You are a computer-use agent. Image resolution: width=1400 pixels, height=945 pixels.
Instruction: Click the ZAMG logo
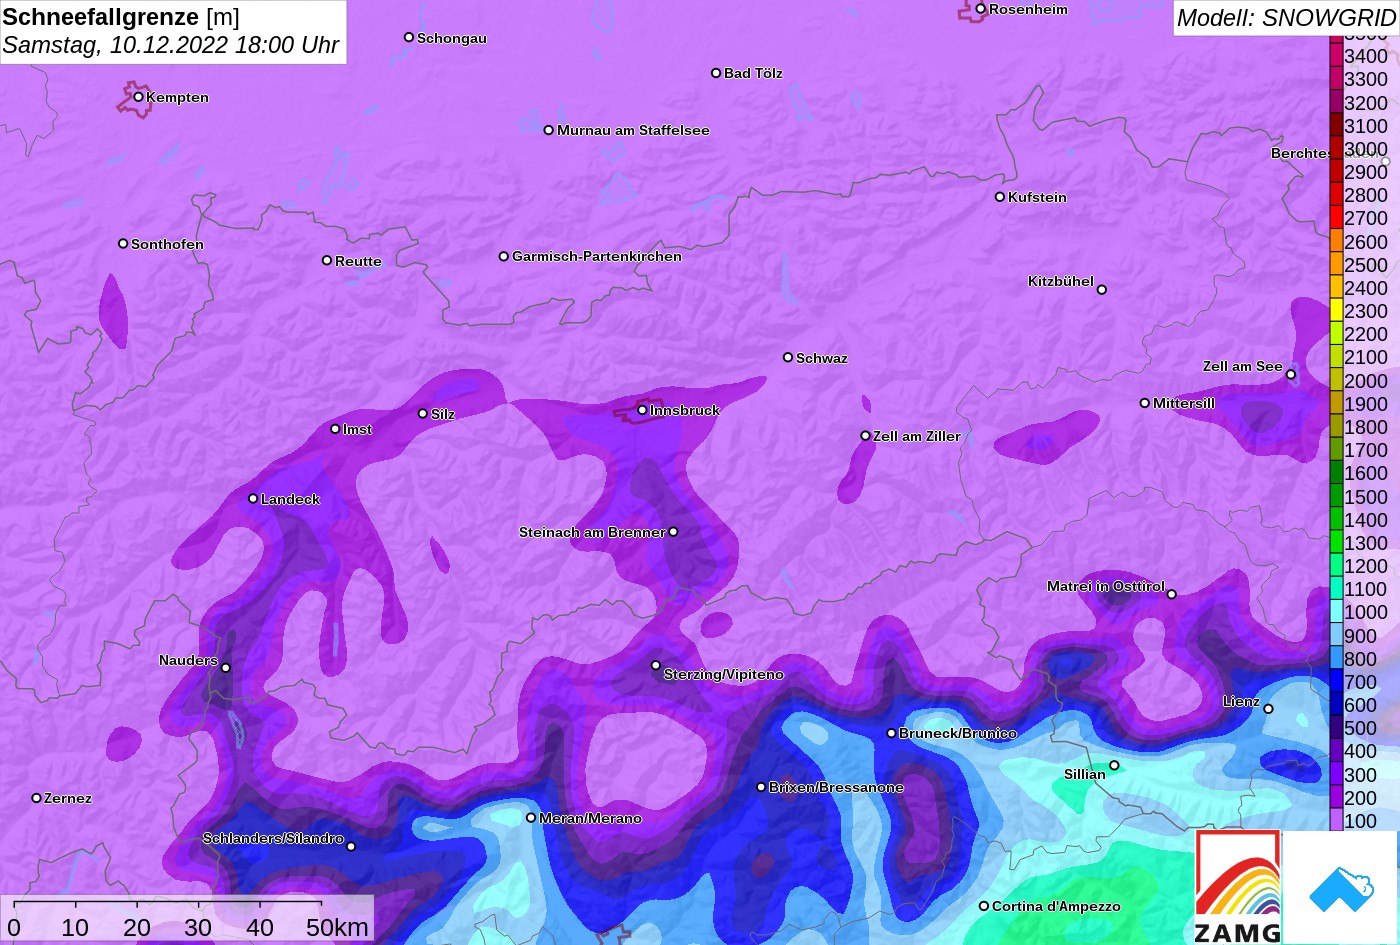pyautogui.click(x=1238, y=887)
